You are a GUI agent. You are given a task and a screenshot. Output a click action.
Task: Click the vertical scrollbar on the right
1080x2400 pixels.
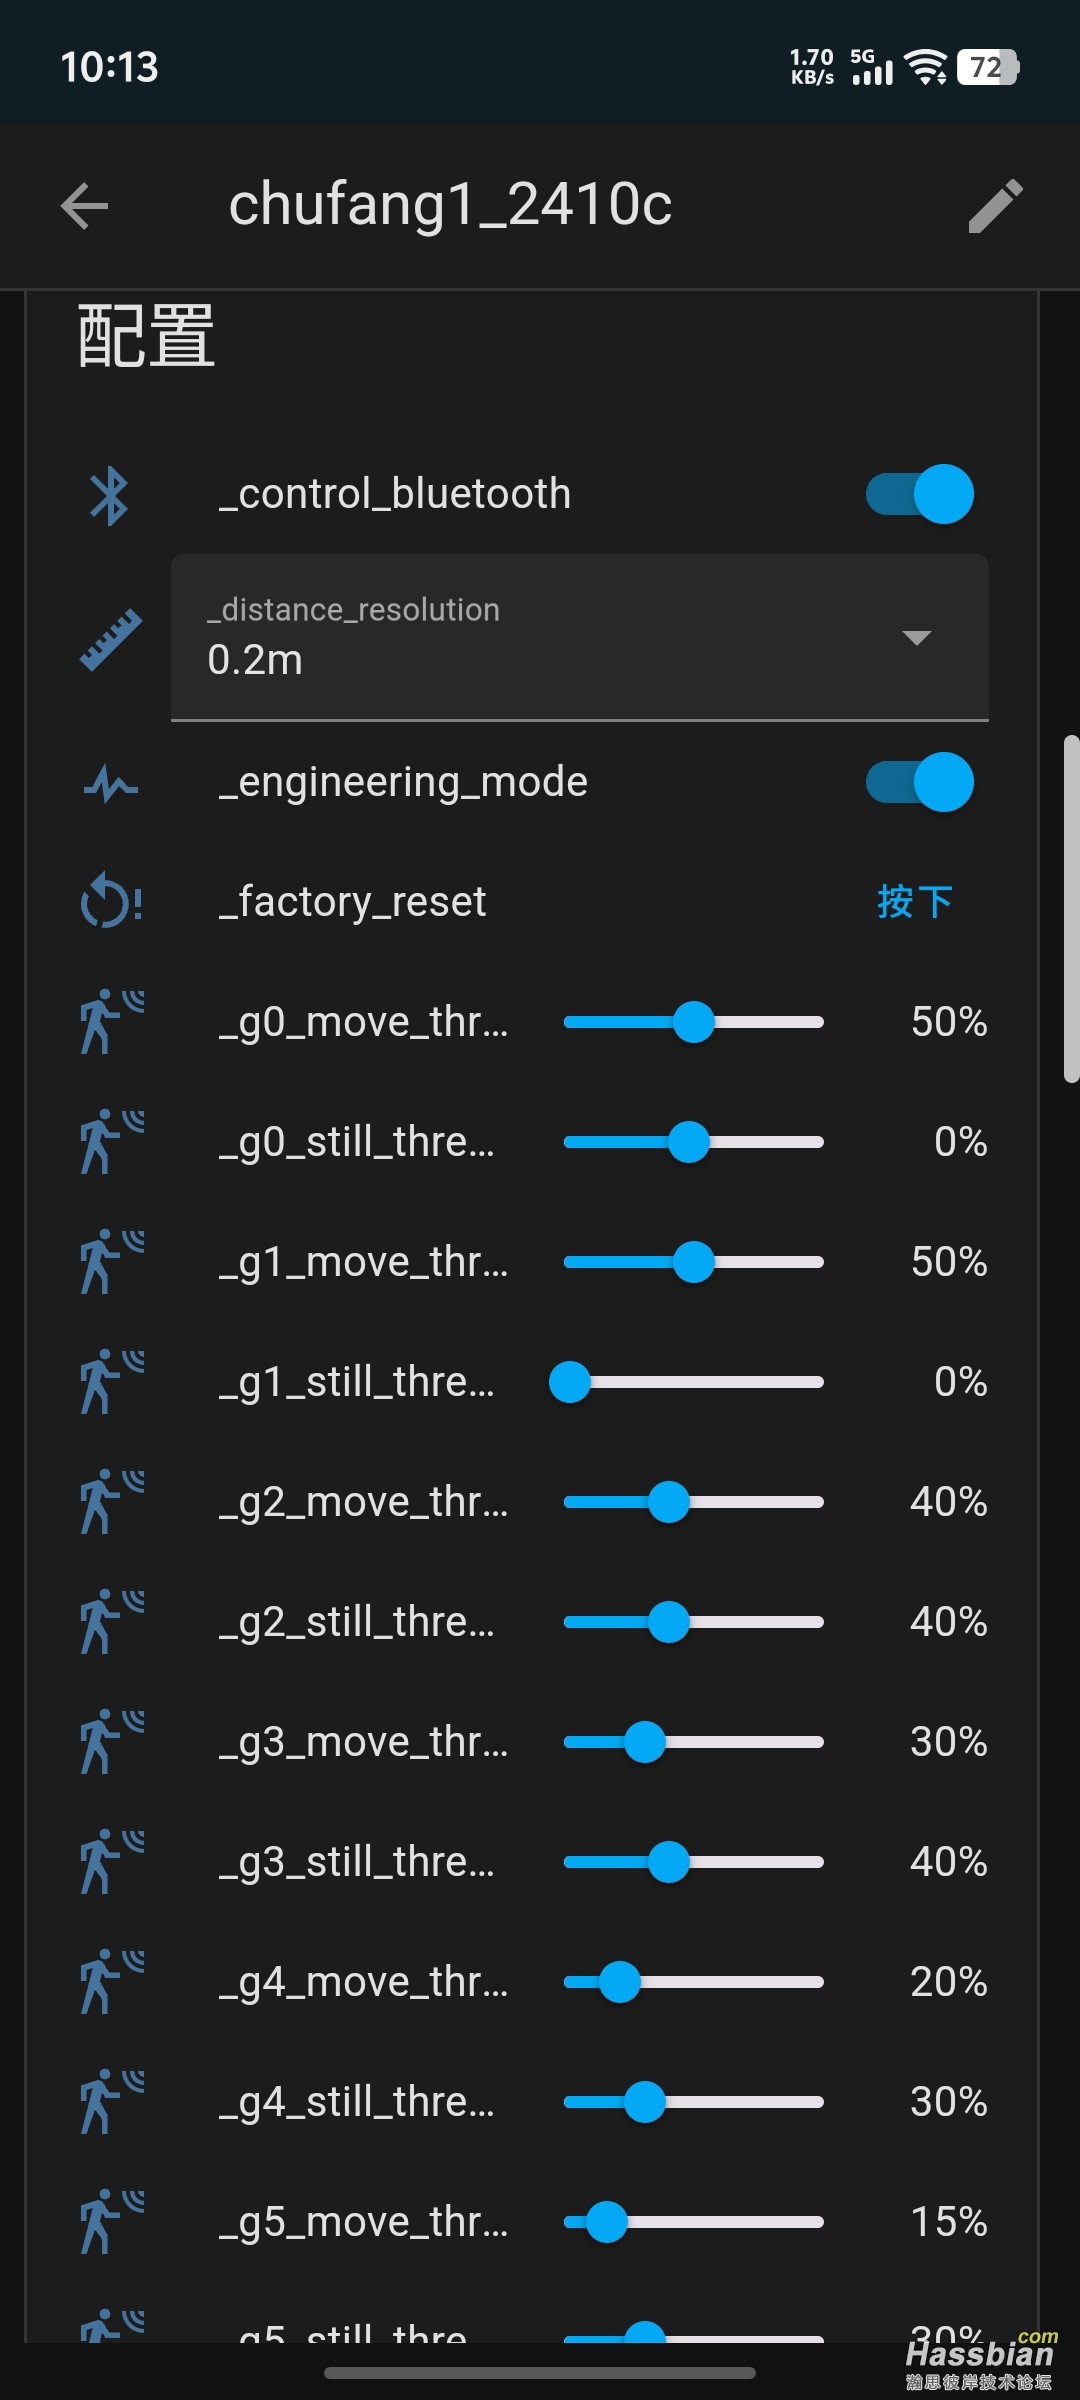click(1071, 909)
